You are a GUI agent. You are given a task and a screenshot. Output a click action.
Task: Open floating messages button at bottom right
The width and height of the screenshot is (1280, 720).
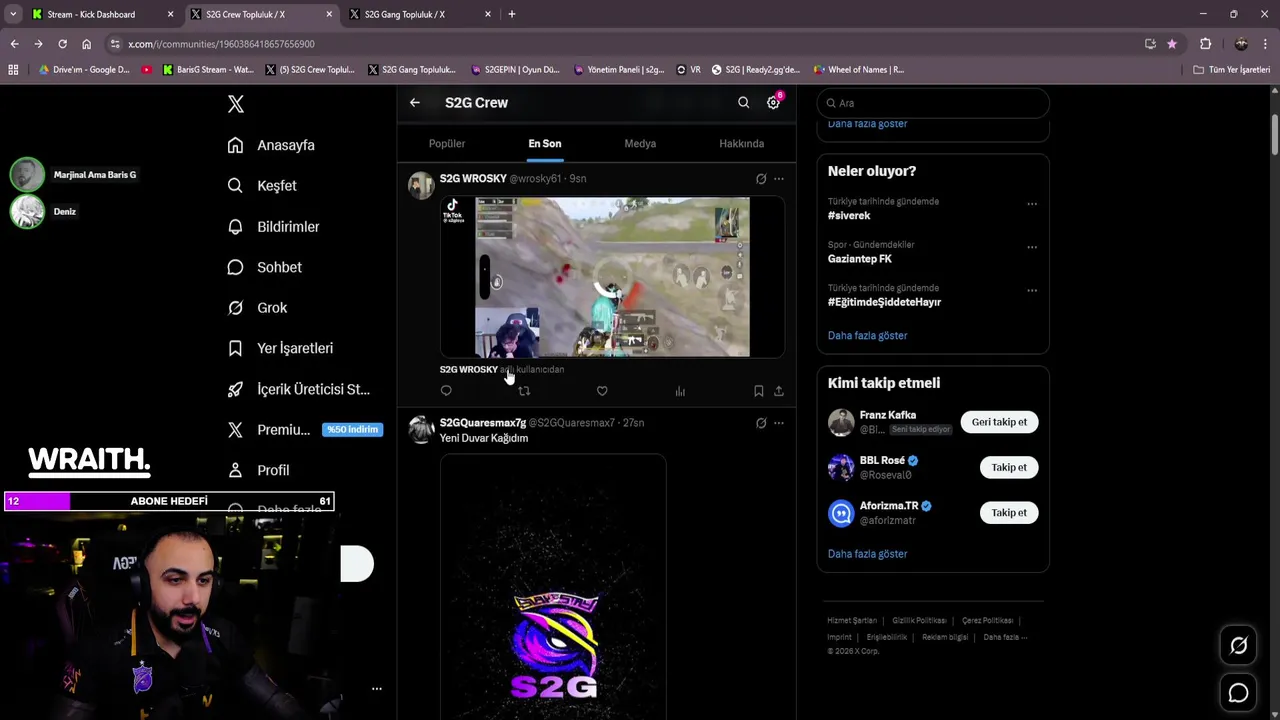click(x=1238, y=693)
